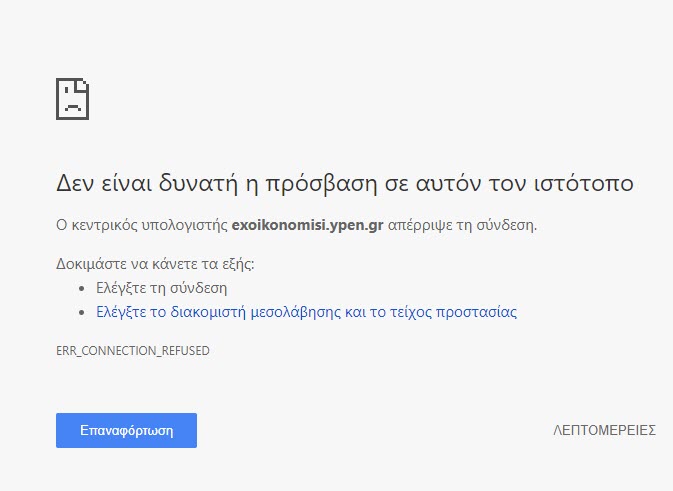Viewport: 673px width, 491px height.
Task: Click the Δοκιμάστε να κάνετε τα εξής text
Action: point(155,264)
